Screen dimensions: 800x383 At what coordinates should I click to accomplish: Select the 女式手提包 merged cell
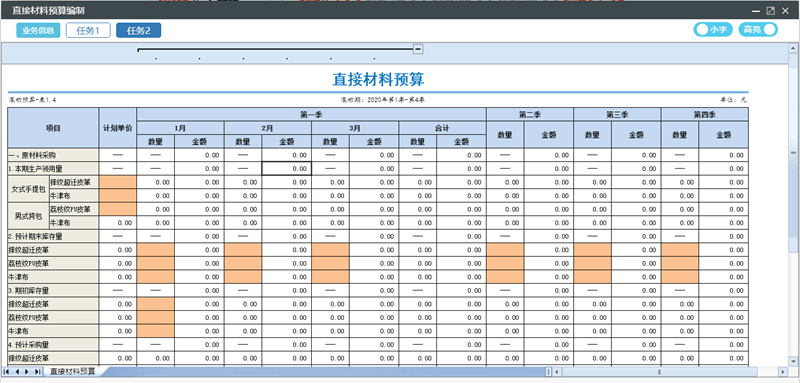28,189
